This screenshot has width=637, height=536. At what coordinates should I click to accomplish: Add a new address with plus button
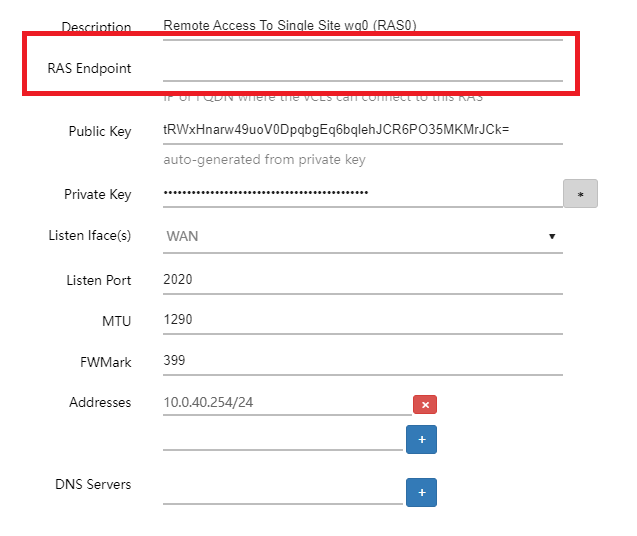click(x=421, y=439)
